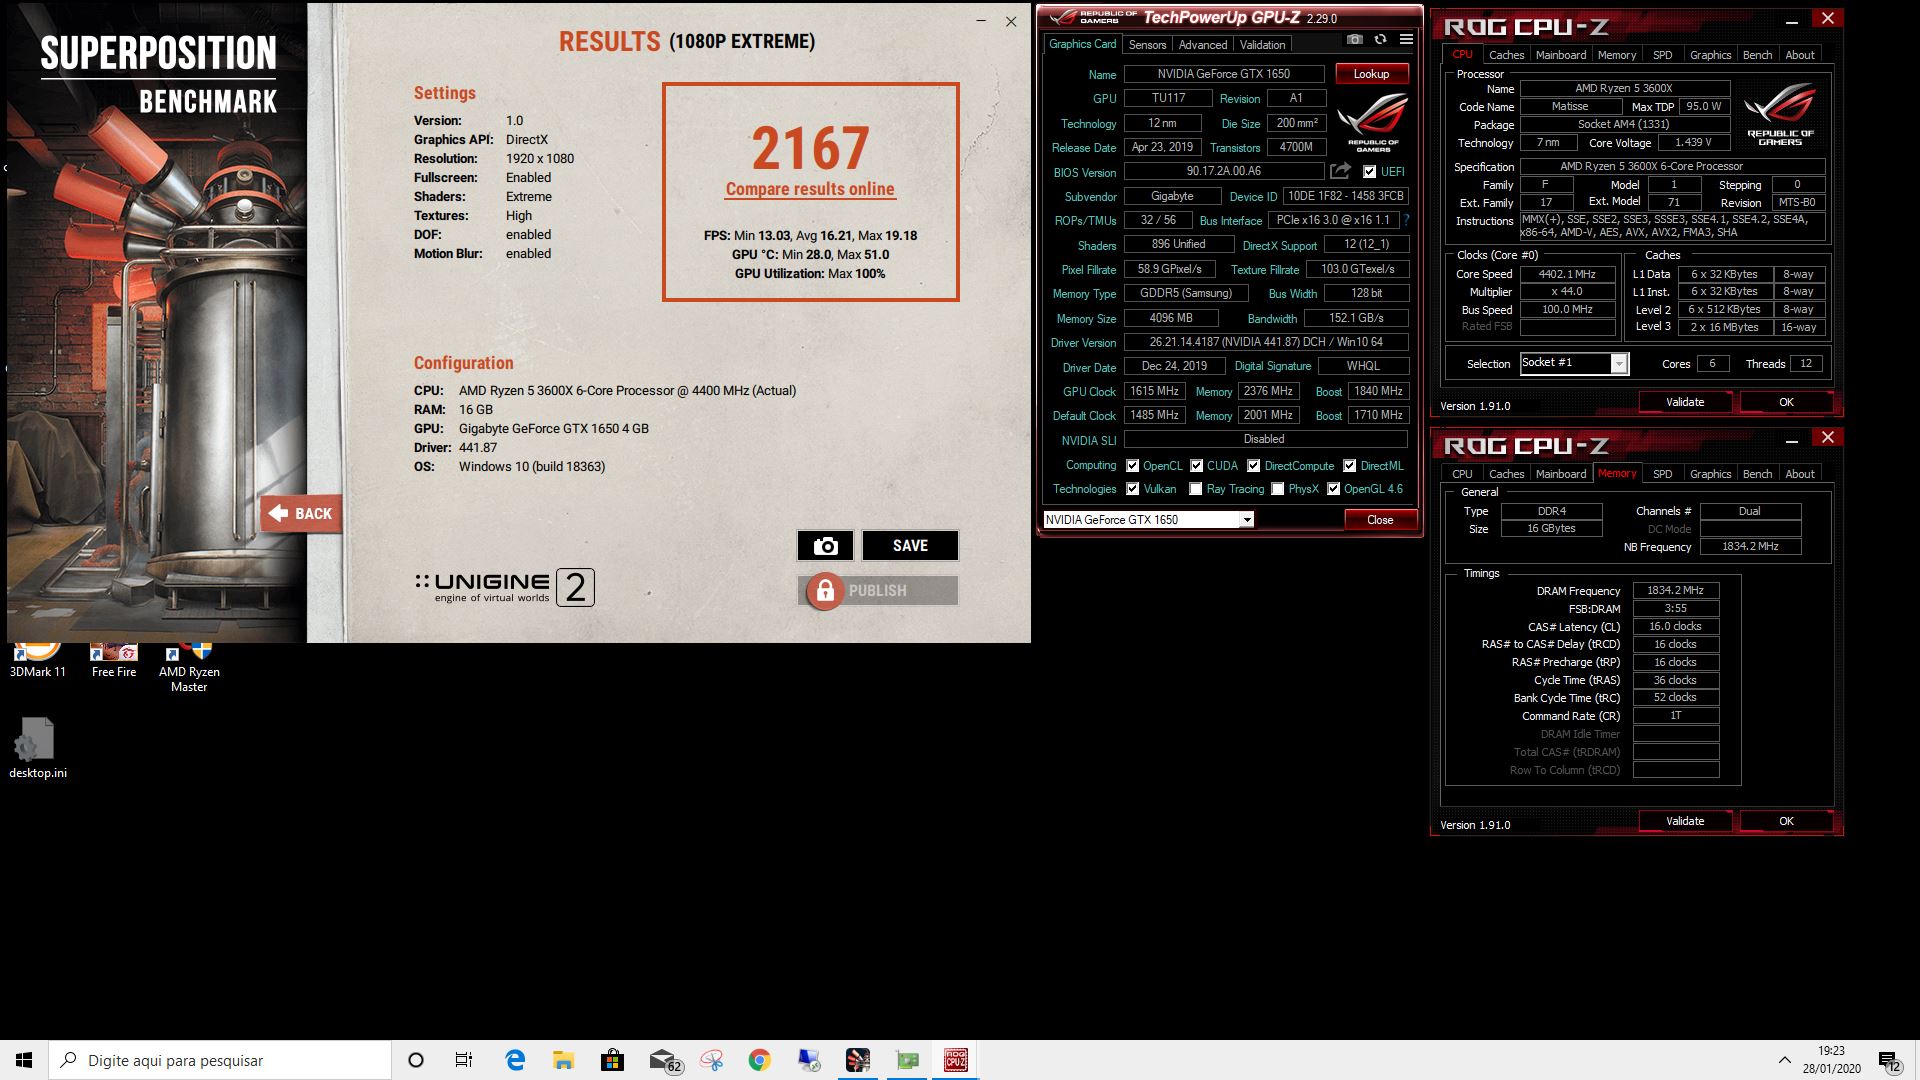The width and height of the screenshot is (1920, 1080).
Task: Open 3DMark 11 desktop shortcut
Action: tap(38, 661)
